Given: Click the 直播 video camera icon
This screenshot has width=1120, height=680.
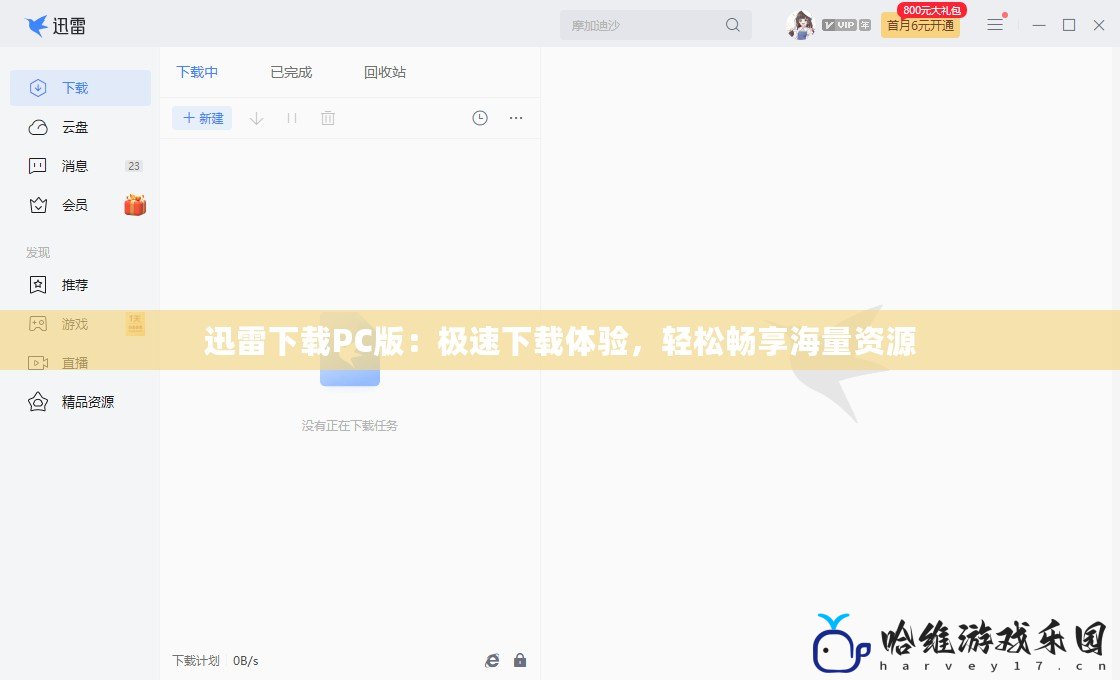Looking at the screenshot, I should [38, 363].
